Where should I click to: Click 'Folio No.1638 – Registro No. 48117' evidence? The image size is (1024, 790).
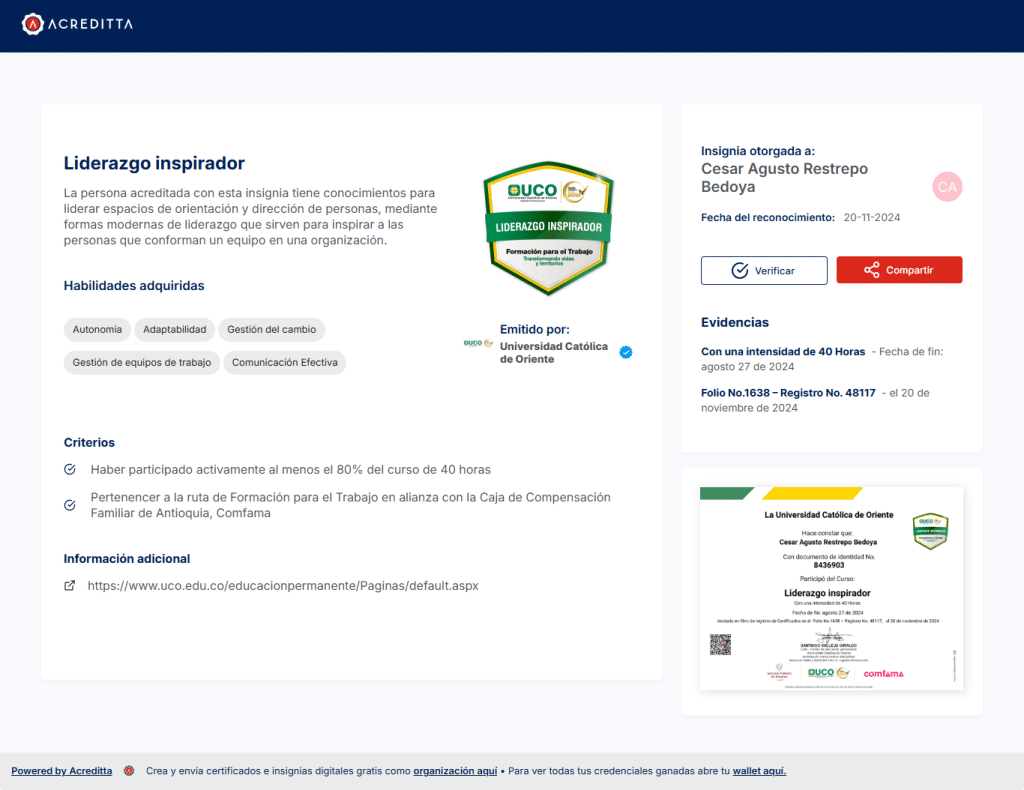pyautogui.click(x=788, y=392)
